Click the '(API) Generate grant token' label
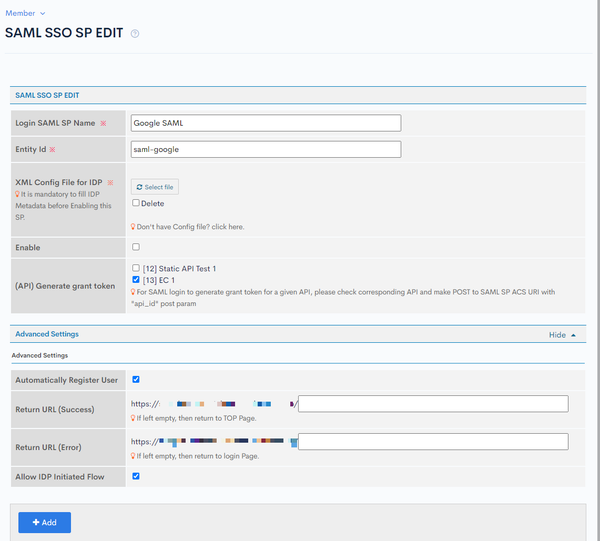Screen dimensions: 600x541 65,286
